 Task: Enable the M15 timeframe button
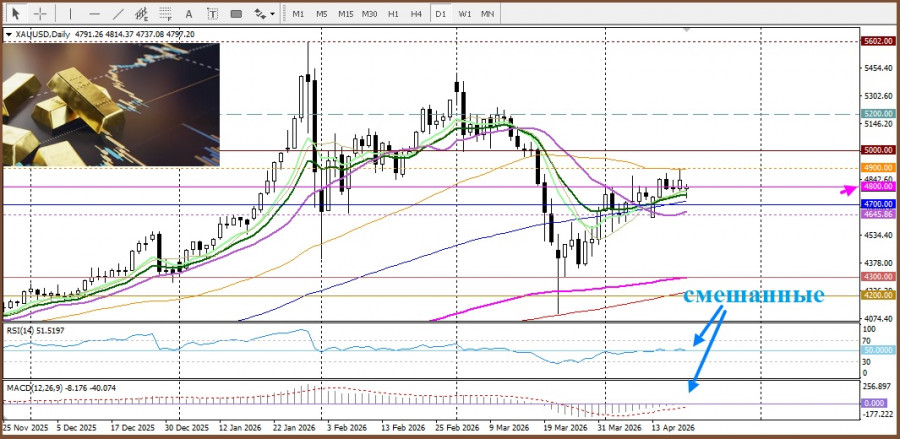pos(345,14)
